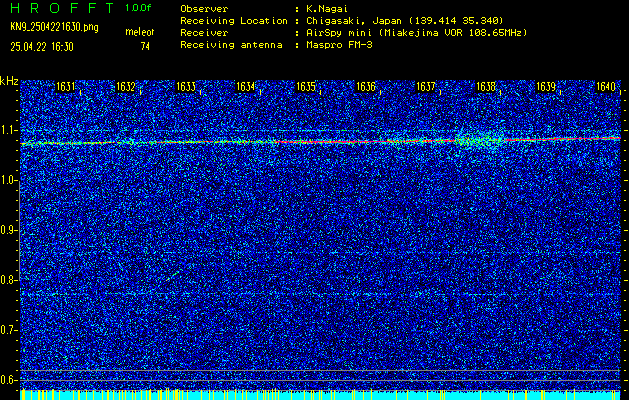Click the 1.1 kHz frequency label
This screenshot has width=629, height=400.
point(8,130)
